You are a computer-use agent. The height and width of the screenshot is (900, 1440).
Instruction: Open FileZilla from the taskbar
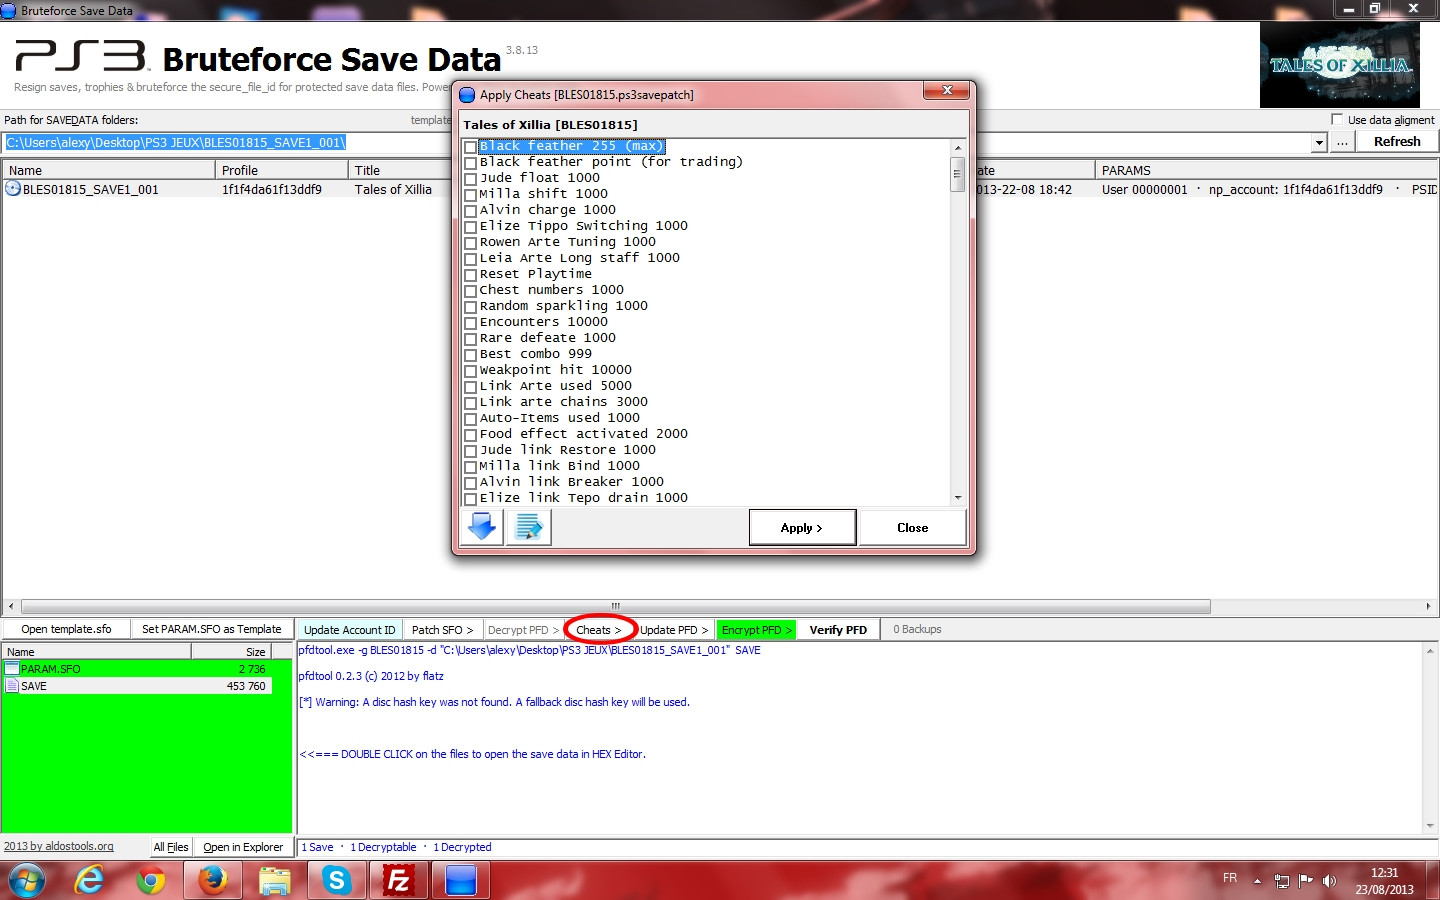398,880
